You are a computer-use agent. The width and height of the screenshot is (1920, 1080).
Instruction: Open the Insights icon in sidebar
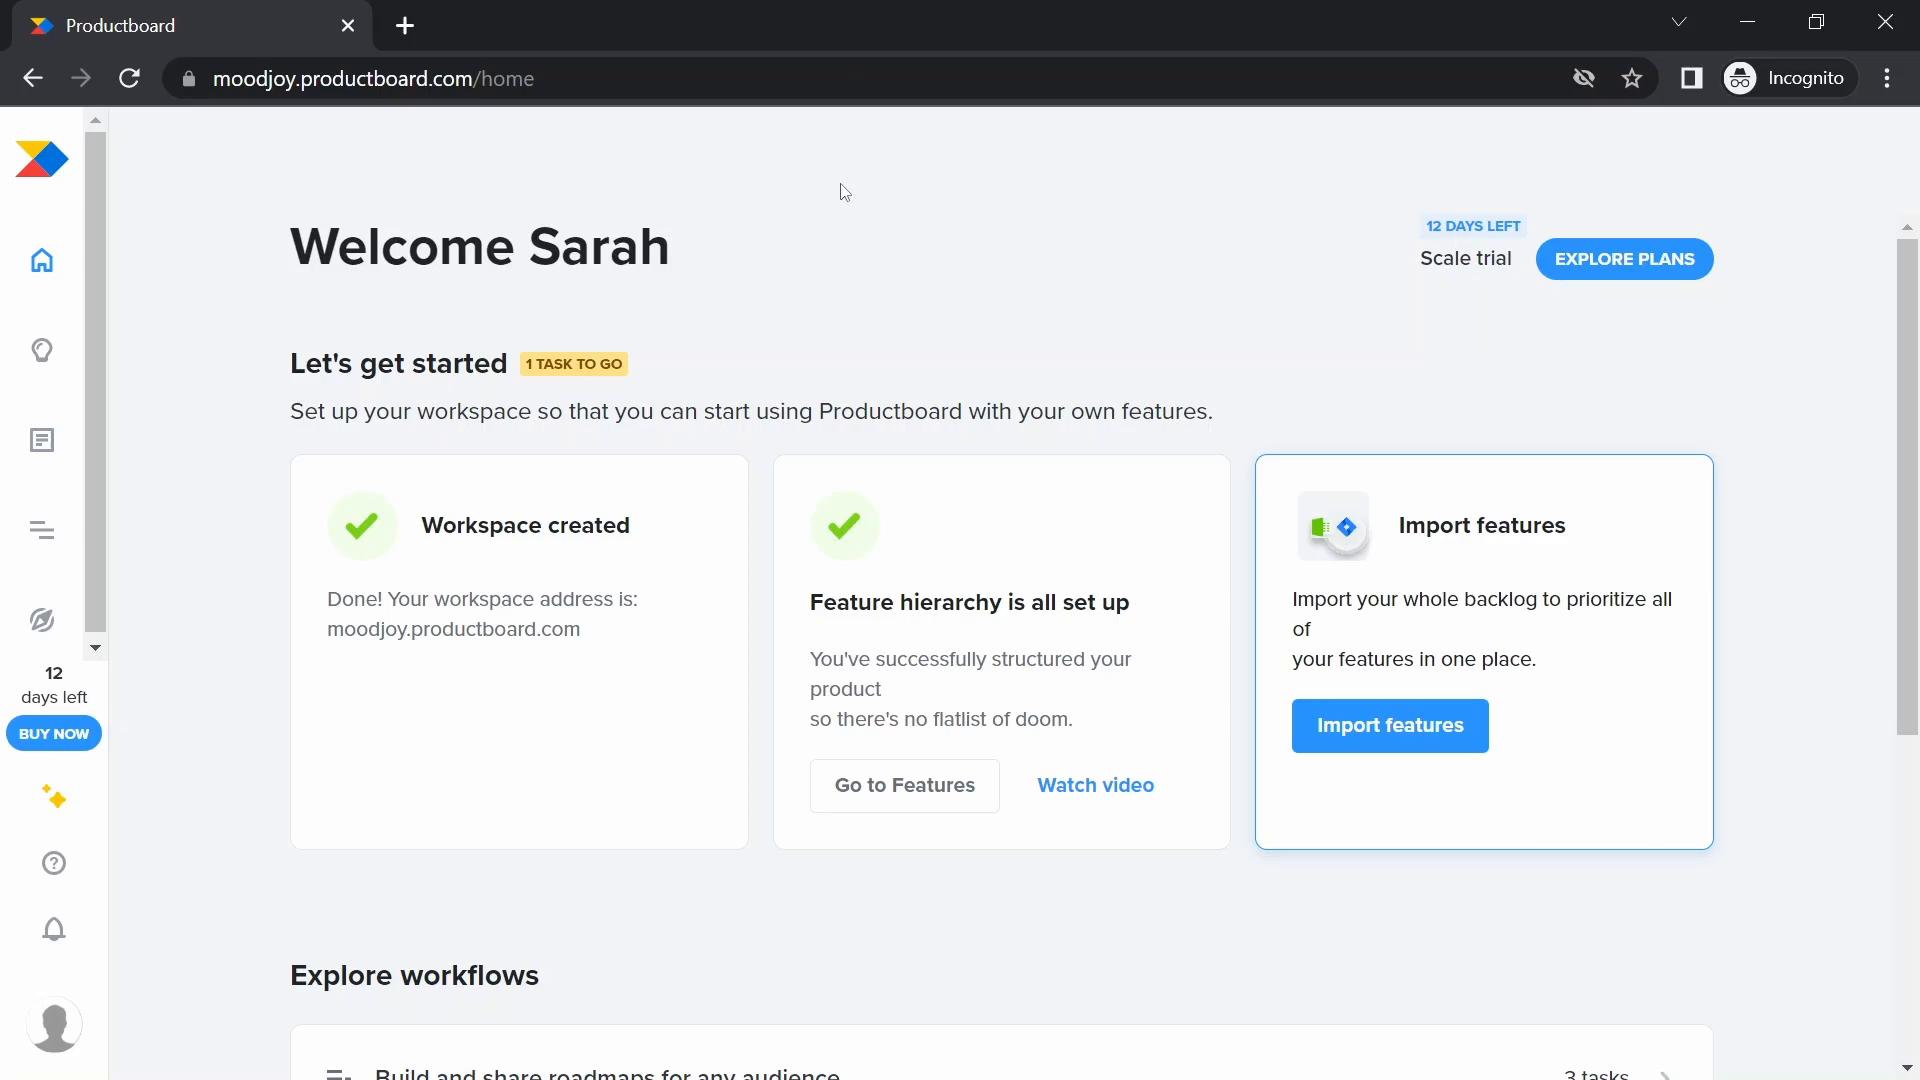[x=41, y=349]
